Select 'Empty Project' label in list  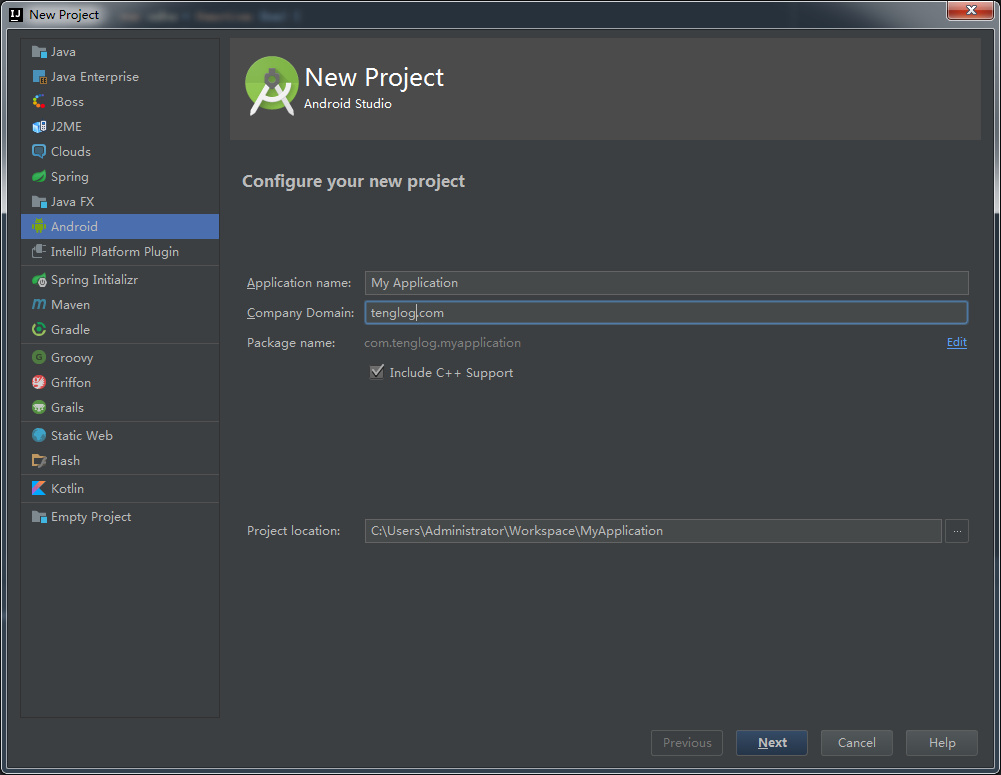[91, 517]
